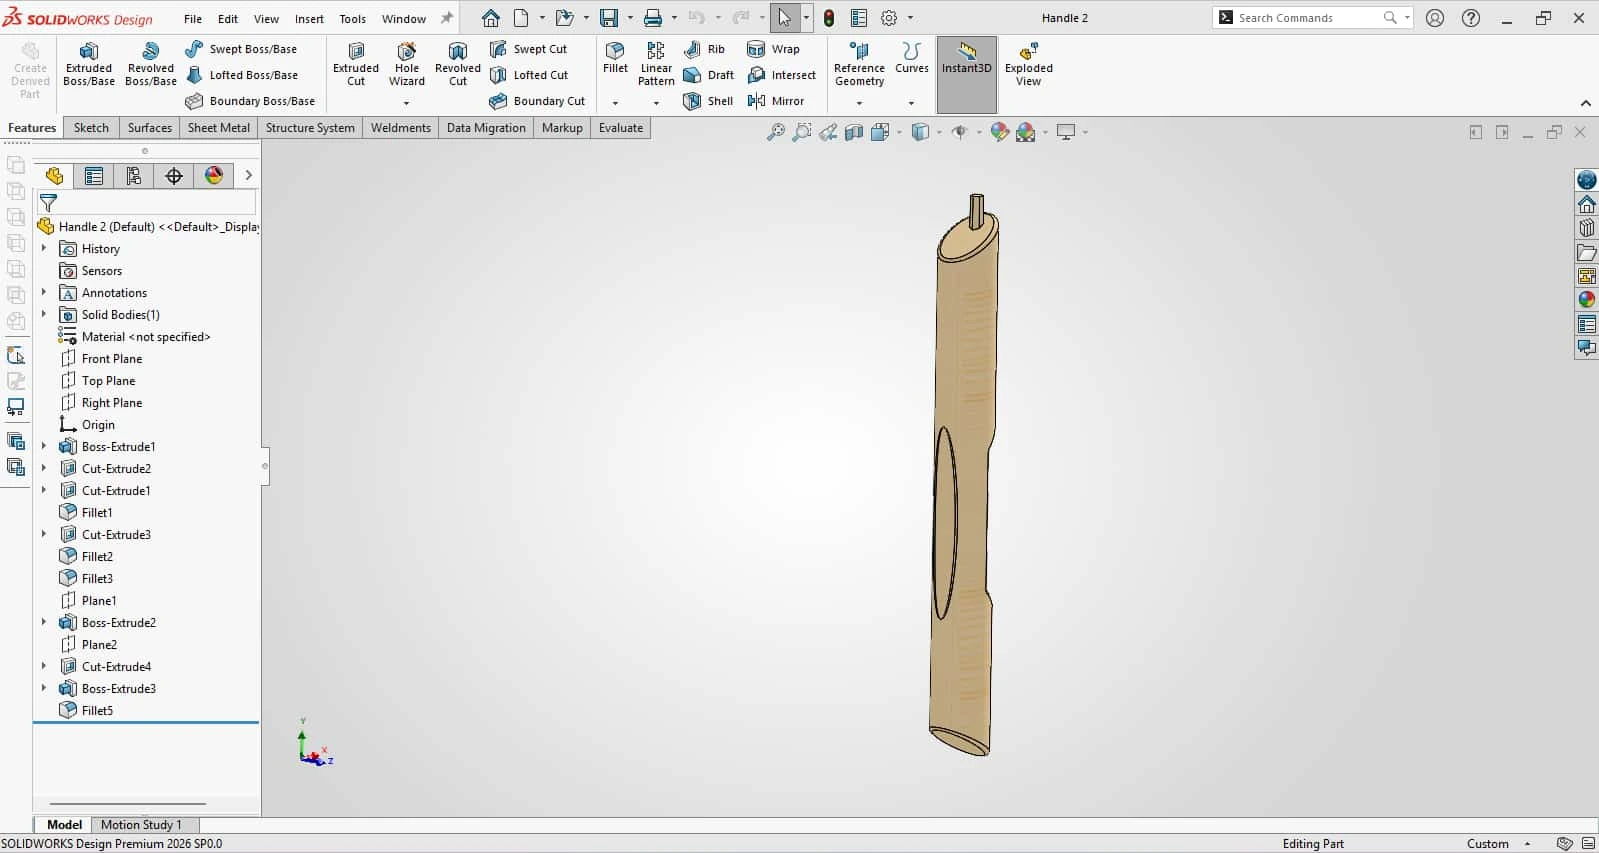
Task: Switch to the Sketch tab
Action: click(91, 128)
